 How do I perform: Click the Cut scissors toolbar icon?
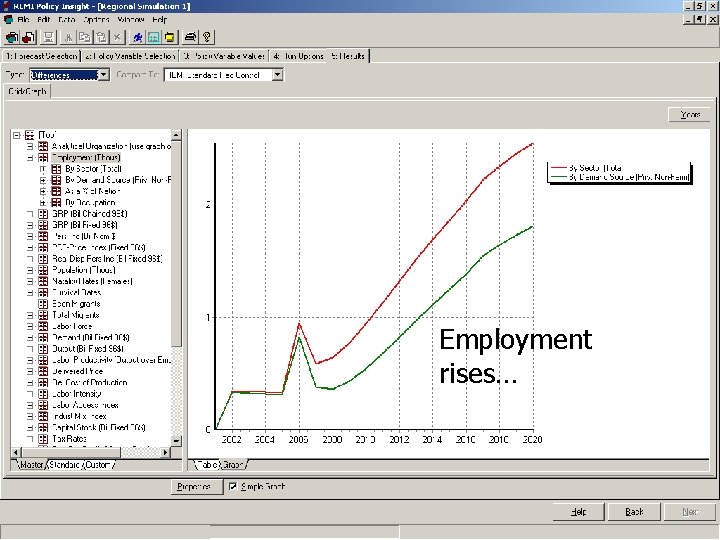click(x=68, y=37)
